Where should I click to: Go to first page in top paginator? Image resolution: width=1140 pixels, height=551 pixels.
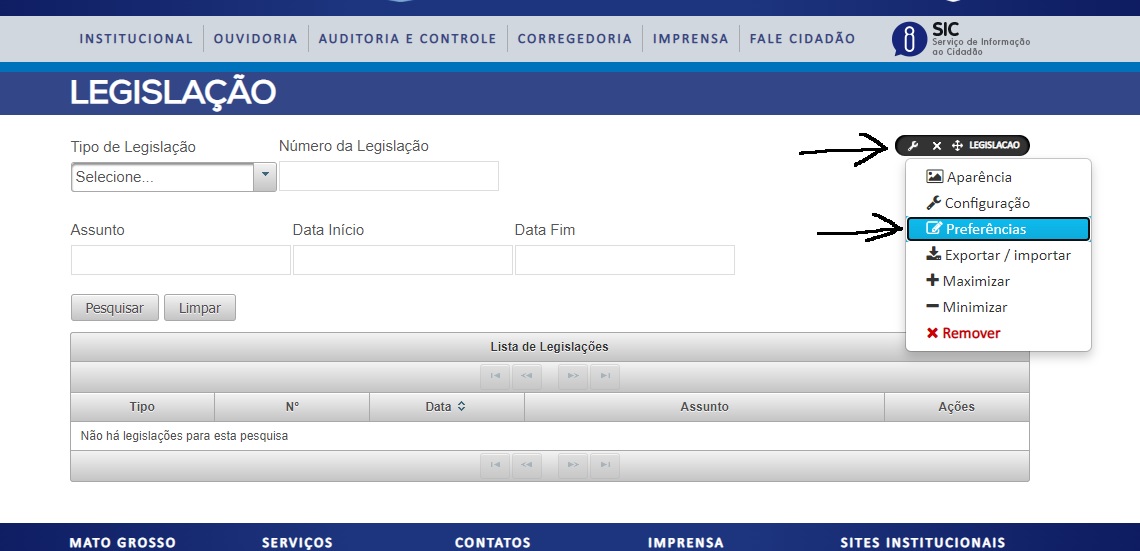[x=495, y=375]
